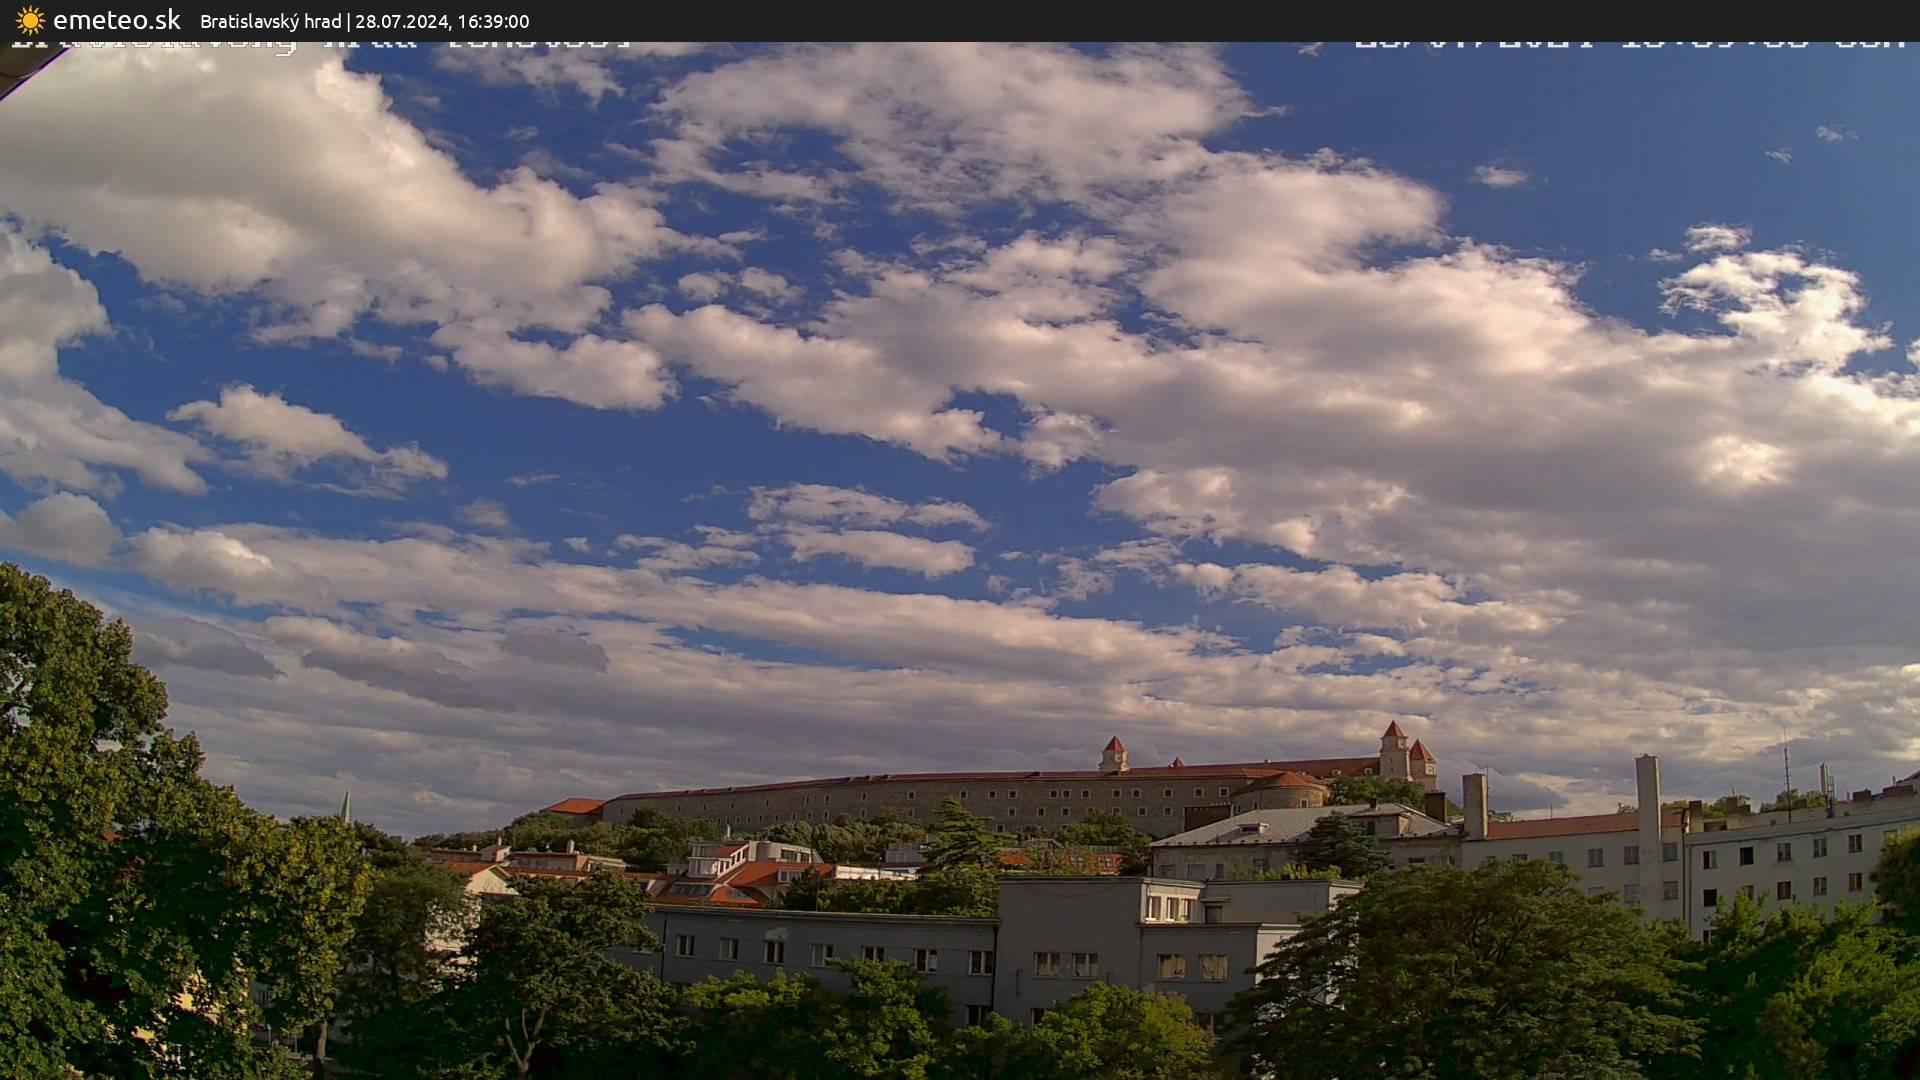Viewport: 1920px width, 1080px height.
Task: Click the 16:39:00 time in header
Action: pyautogui.click(x=493, y=21)
